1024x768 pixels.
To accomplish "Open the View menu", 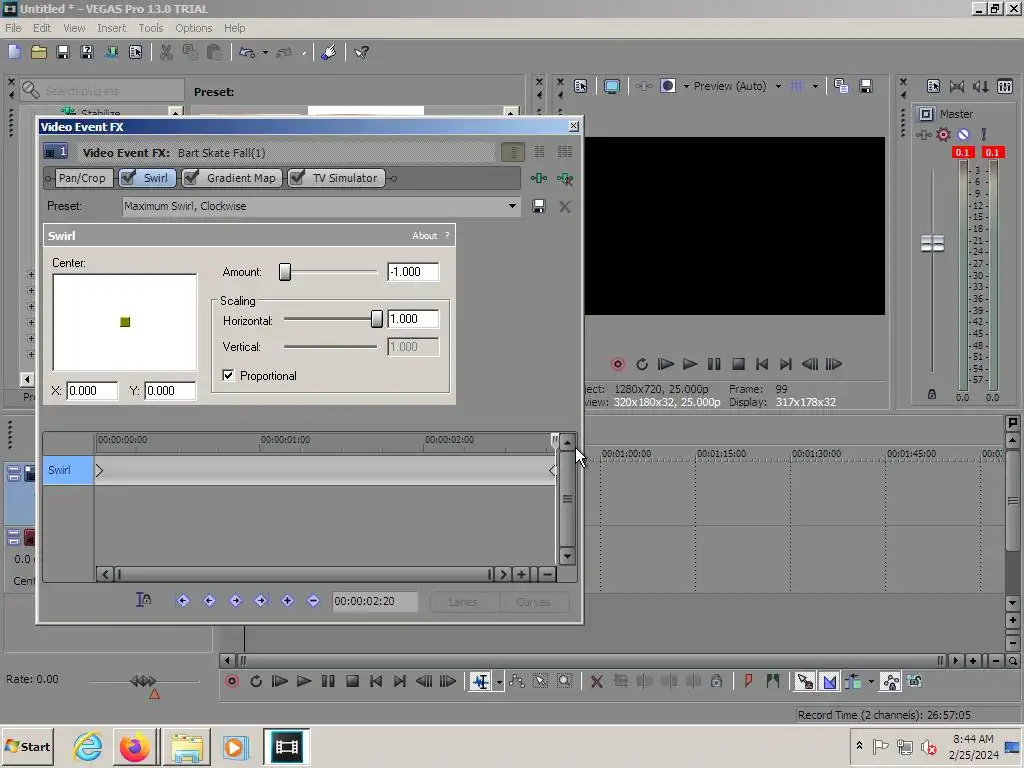I will [x=74, y=28].
